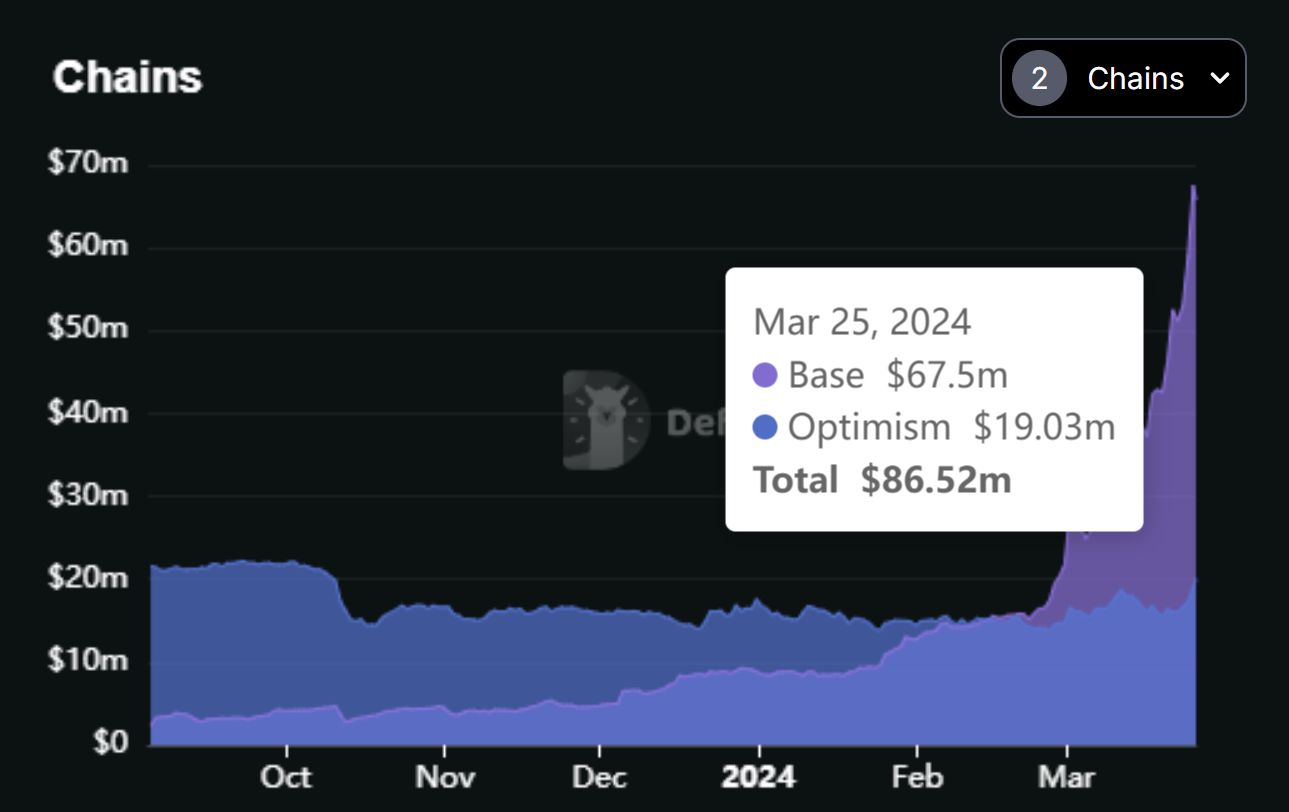Click the blue Optimism legend dot
The width and height of the screenshot is (1289, 812).
pos(765,428)
